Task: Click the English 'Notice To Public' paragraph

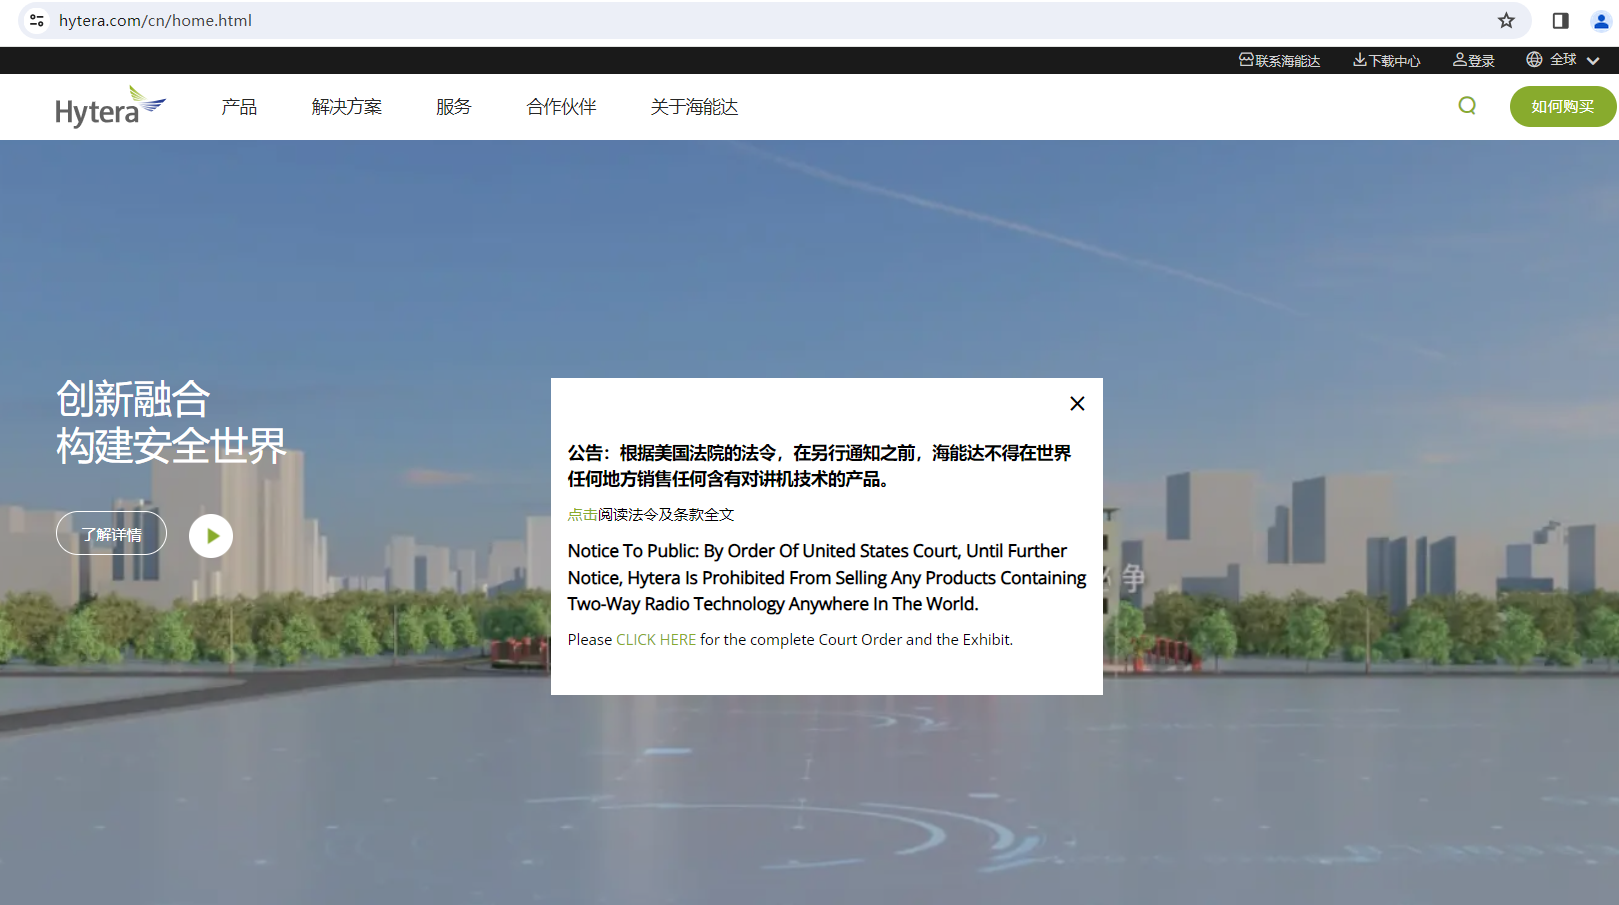Action: tap(827, 578)
